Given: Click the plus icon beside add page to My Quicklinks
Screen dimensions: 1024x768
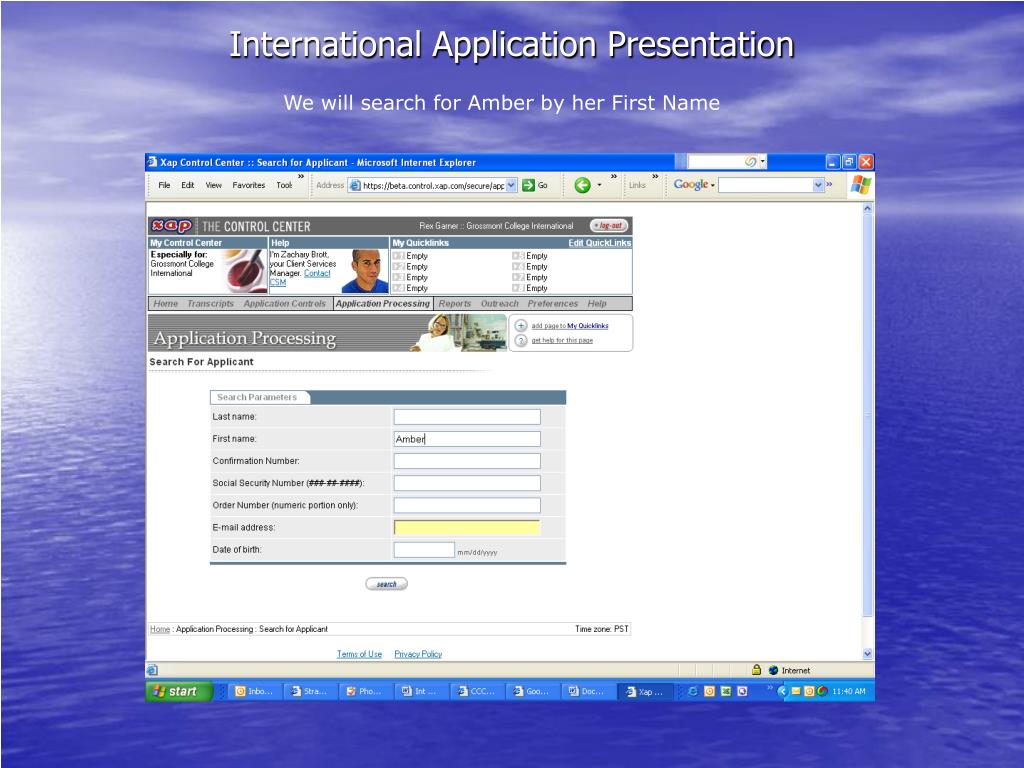Looking at the screenshot, I should click(520, 325).
